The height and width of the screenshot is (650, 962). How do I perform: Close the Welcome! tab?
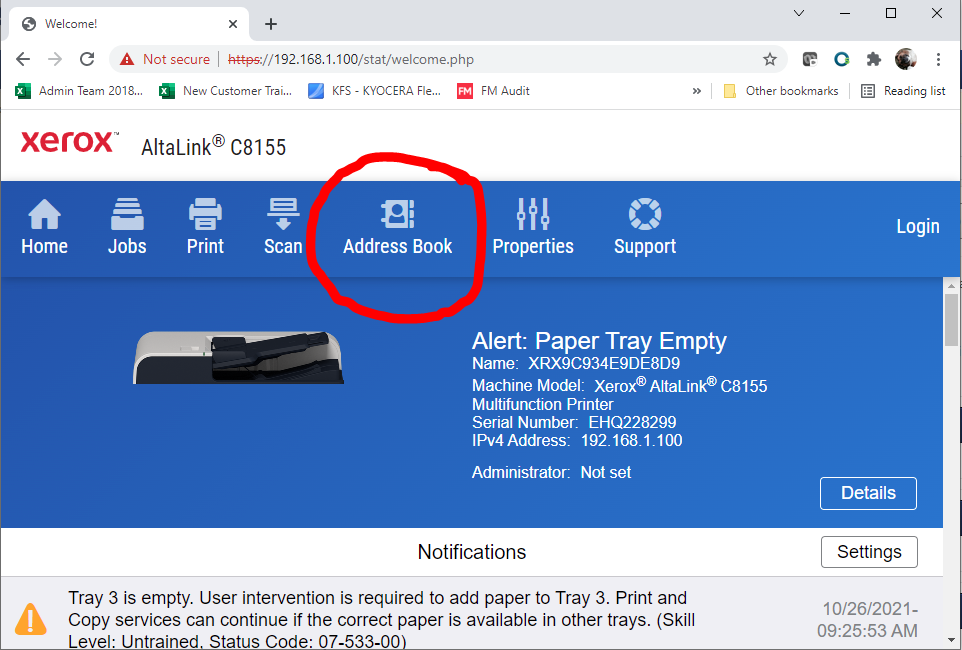tap(233, 24)
